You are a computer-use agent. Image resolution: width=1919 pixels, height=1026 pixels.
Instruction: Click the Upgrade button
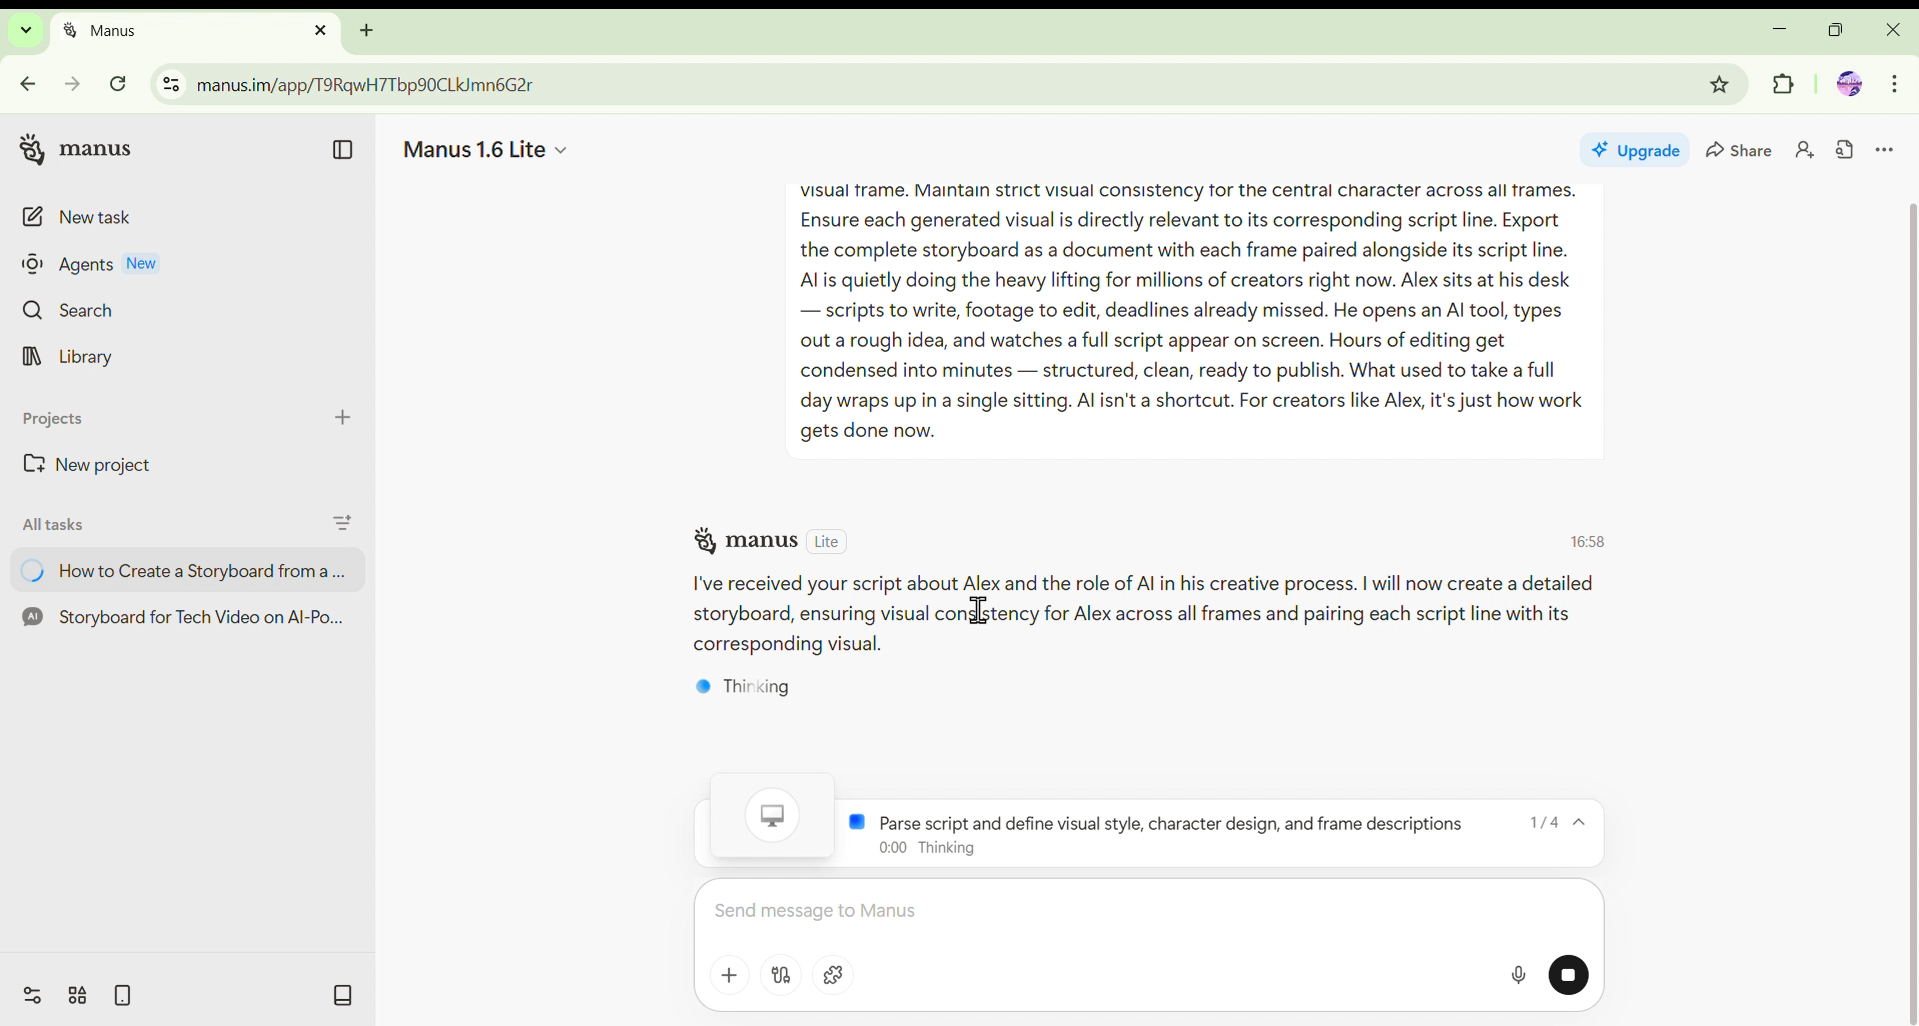1636,150
